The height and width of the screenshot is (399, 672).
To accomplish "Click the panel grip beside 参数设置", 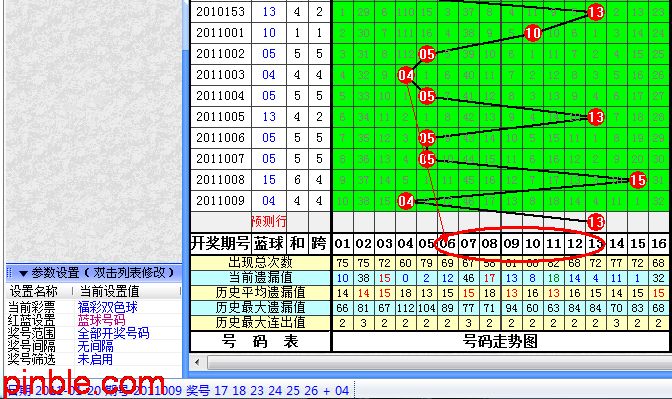I will 10,273.
